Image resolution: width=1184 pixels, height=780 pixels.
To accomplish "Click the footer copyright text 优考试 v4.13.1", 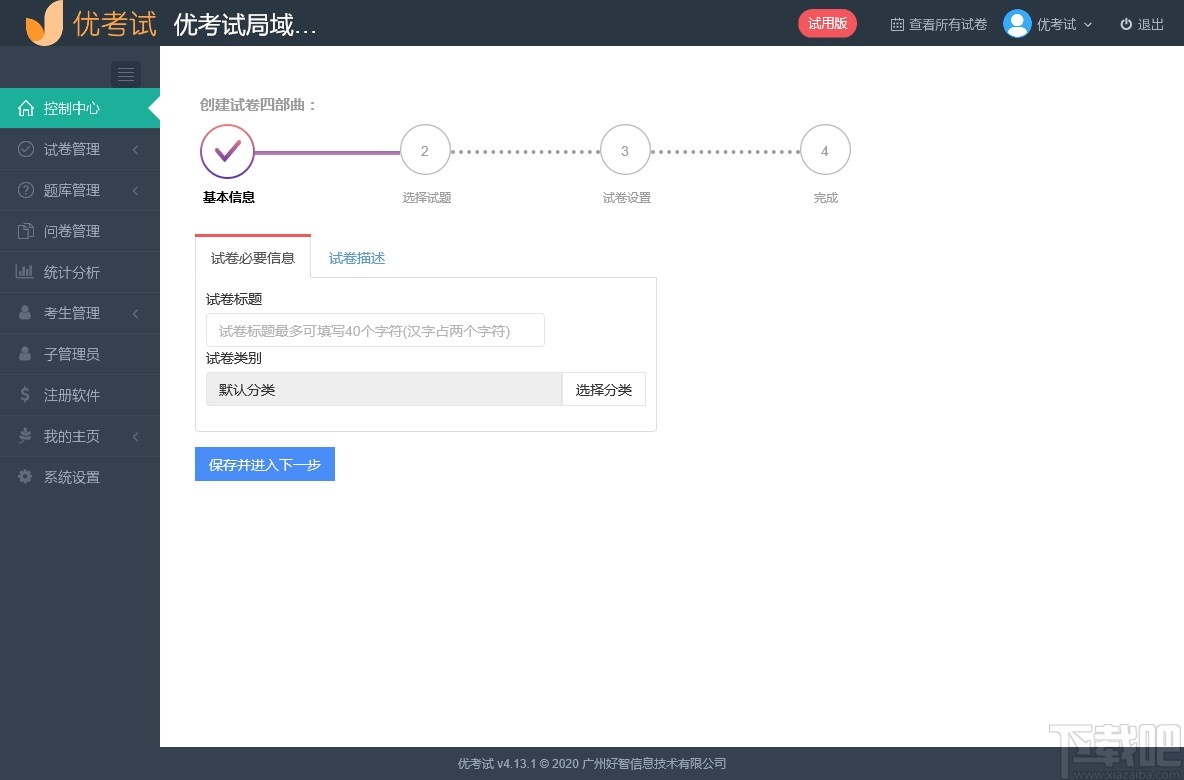I will pos(592,763).
